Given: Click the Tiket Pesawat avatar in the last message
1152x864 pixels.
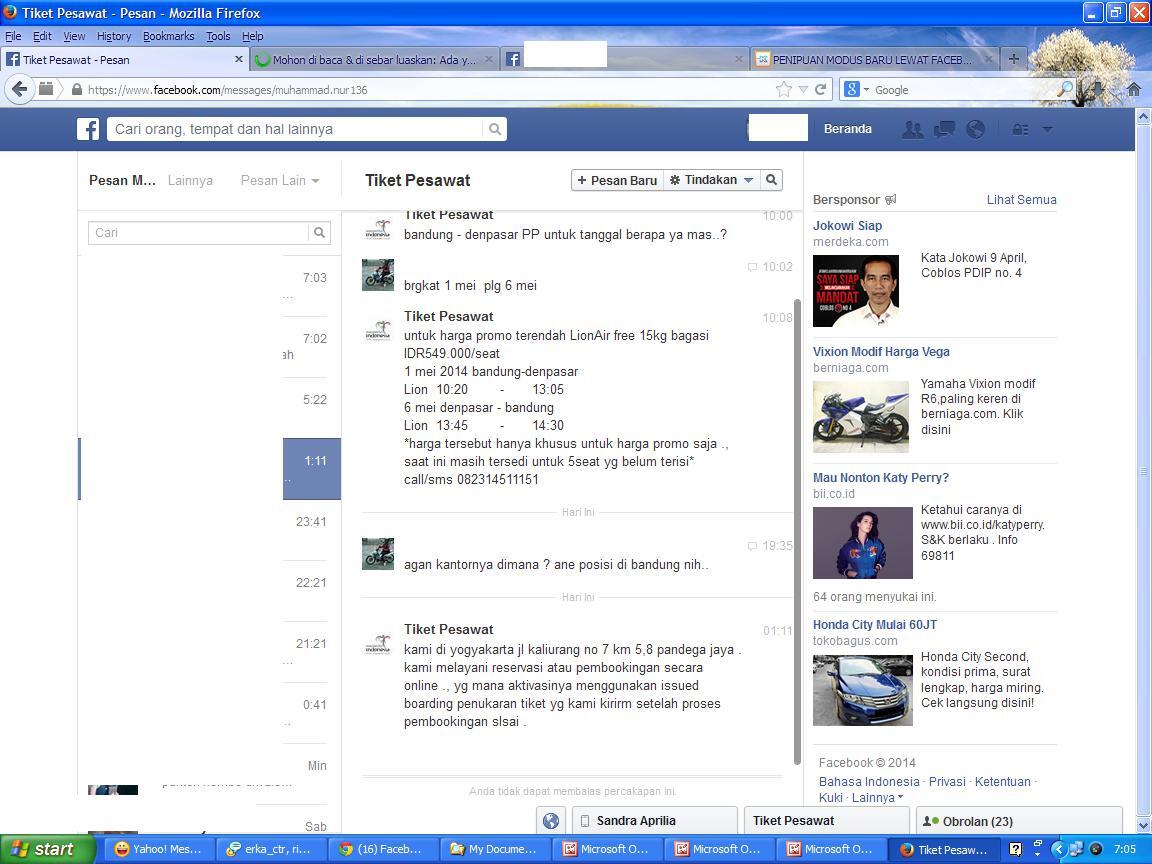Looking at the screenshot, I should click(378, 644).
